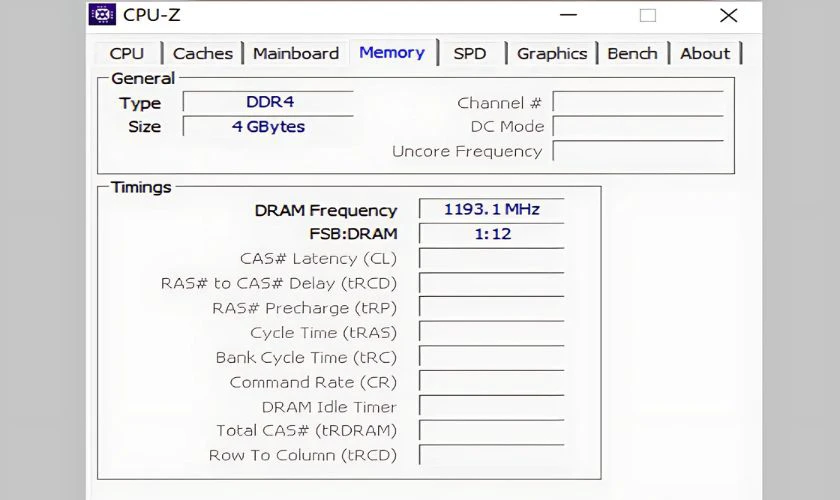Image resolution: width=840 pixels, height=500 pixels.
Task: Click the 'DRAM Idle Timer' label
Action: point(329,407)
